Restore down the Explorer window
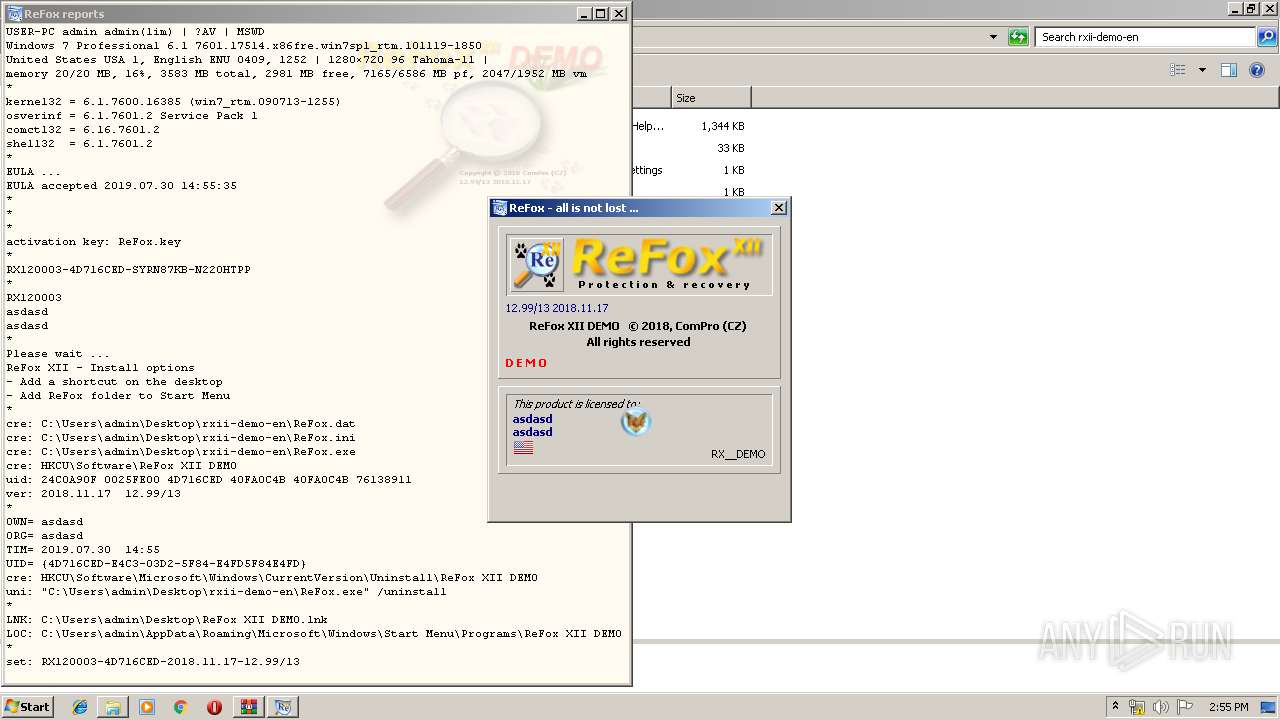This screenshot has height=720, width=1280. (x=1251, y=9)
